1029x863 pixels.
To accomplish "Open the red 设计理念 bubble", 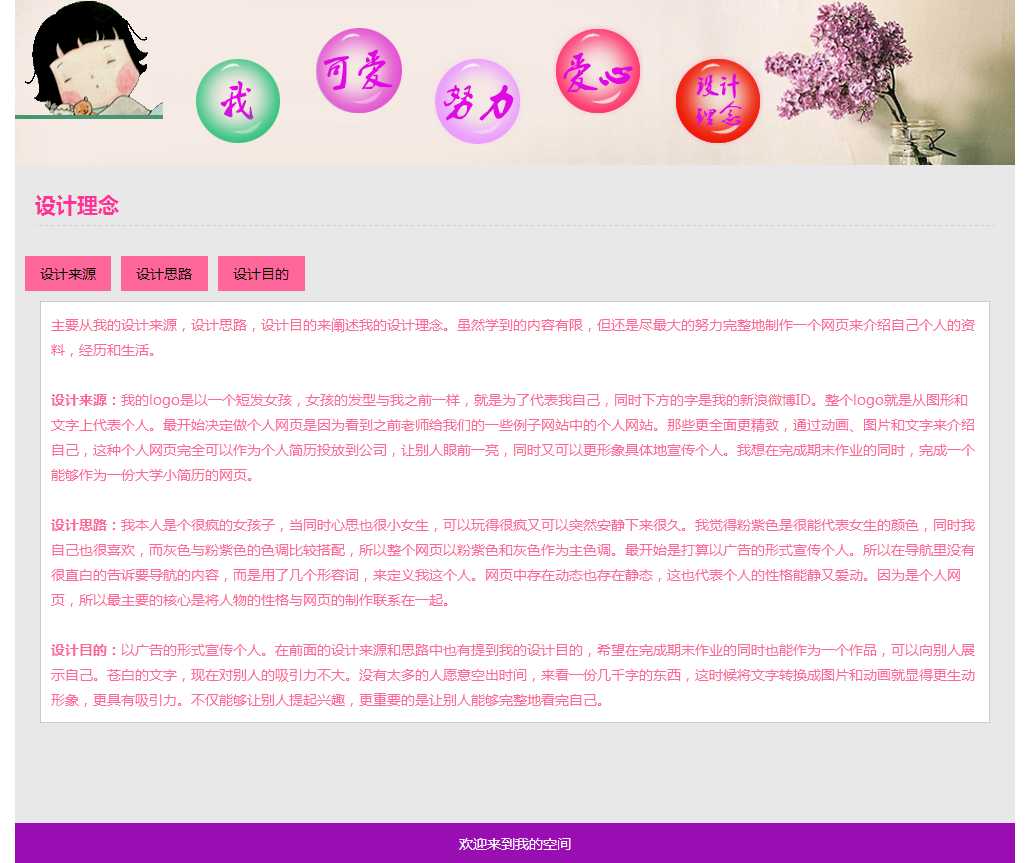I will 718,101.
